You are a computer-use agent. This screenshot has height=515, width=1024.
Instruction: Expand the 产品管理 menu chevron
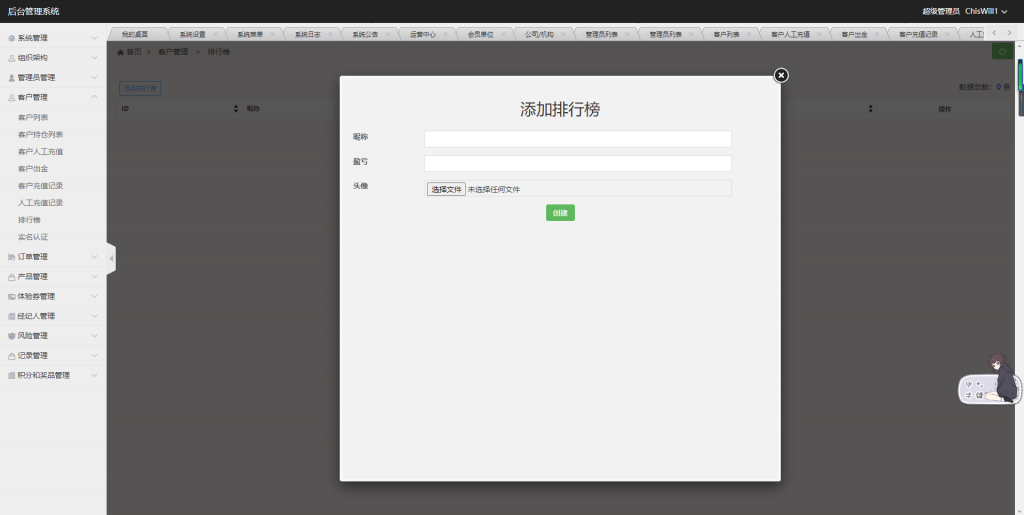click(x=94, y=277)
